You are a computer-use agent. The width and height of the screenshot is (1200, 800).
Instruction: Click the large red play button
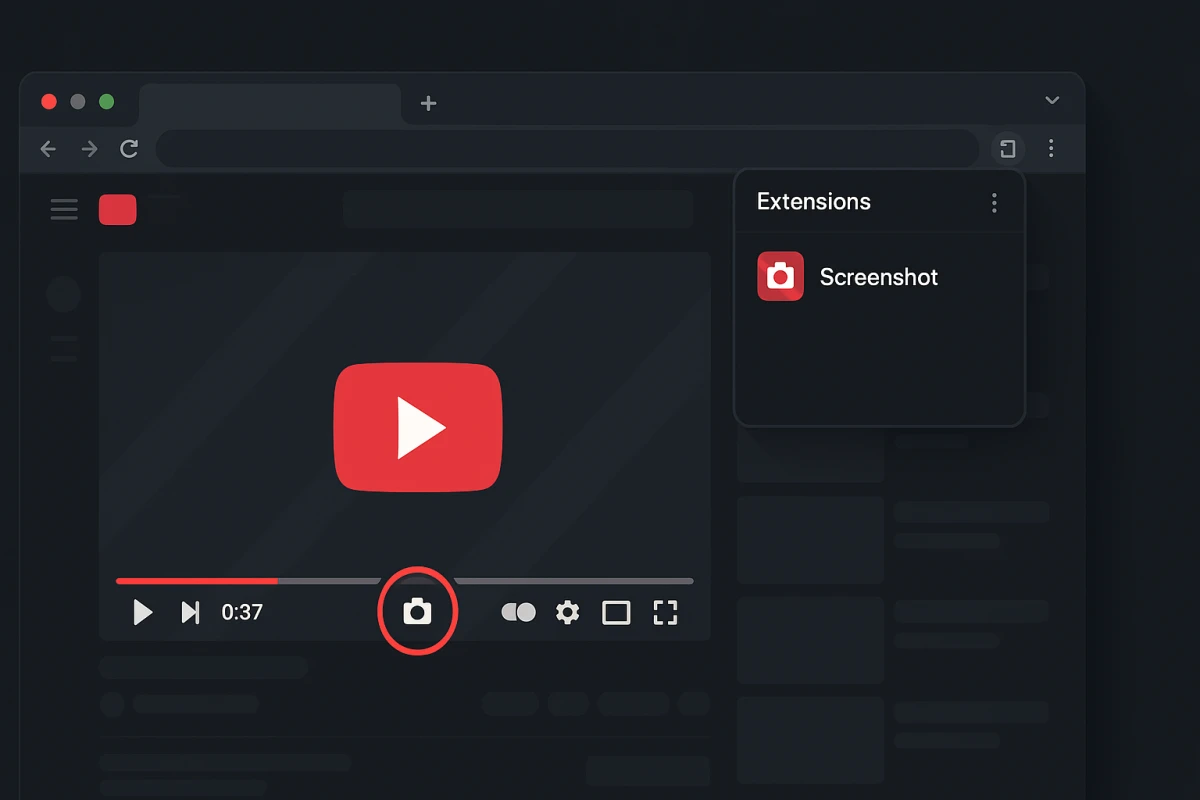(418, 427)
